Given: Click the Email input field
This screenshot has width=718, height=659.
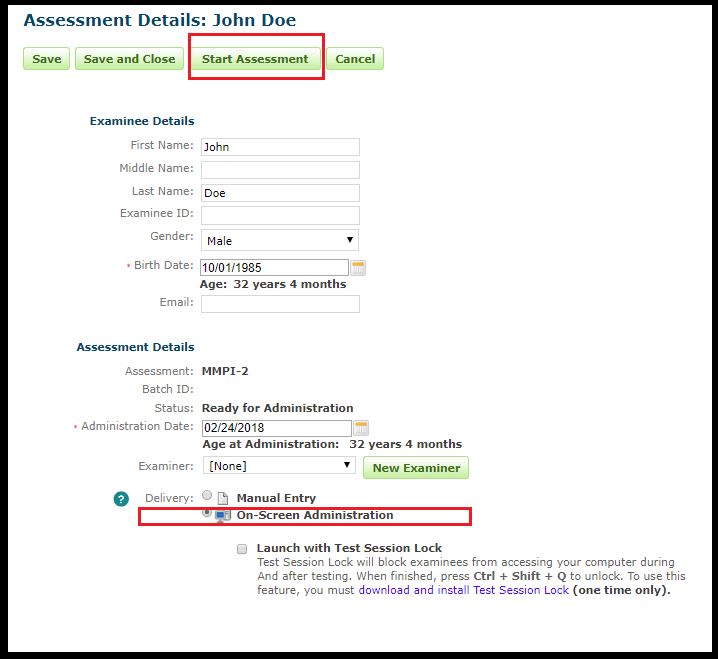Looking at the screenshot, I should 279,303.
